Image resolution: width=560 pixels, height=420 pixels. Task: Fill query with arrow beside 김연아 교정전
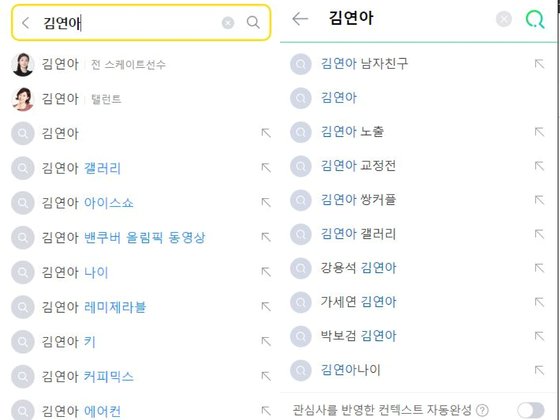tap(539, 166)
